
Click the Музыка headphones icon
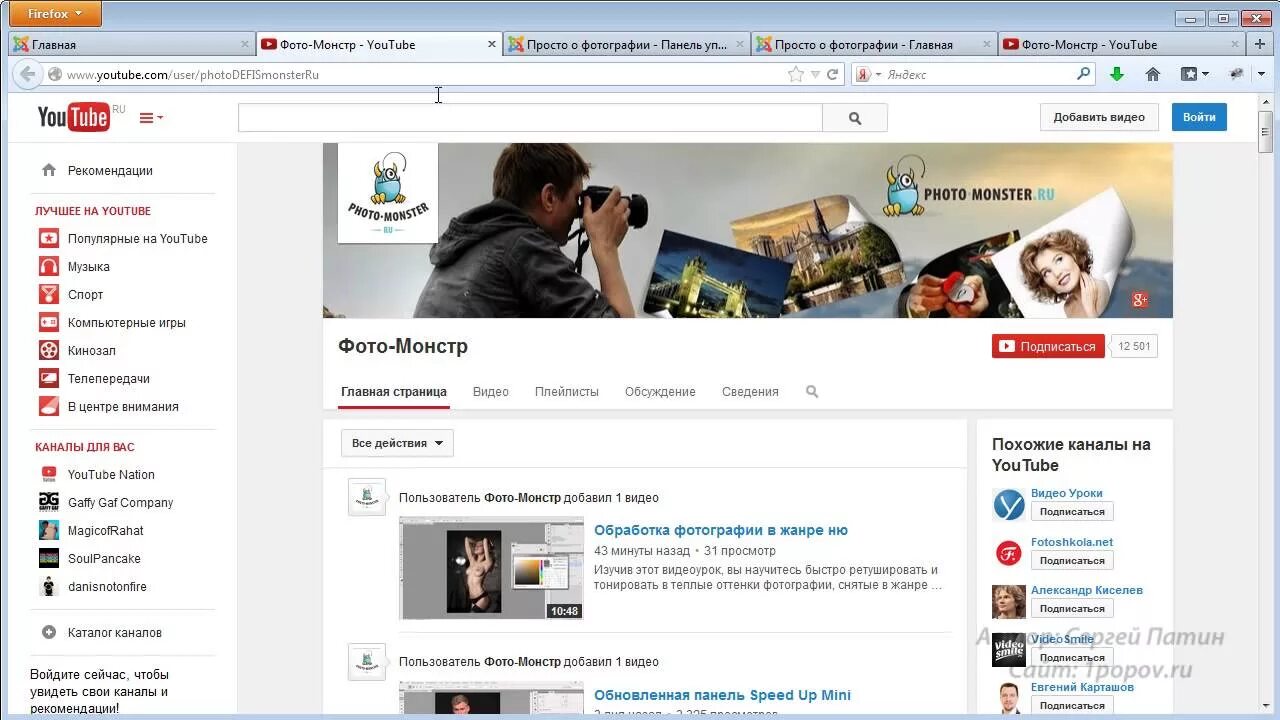49,266
